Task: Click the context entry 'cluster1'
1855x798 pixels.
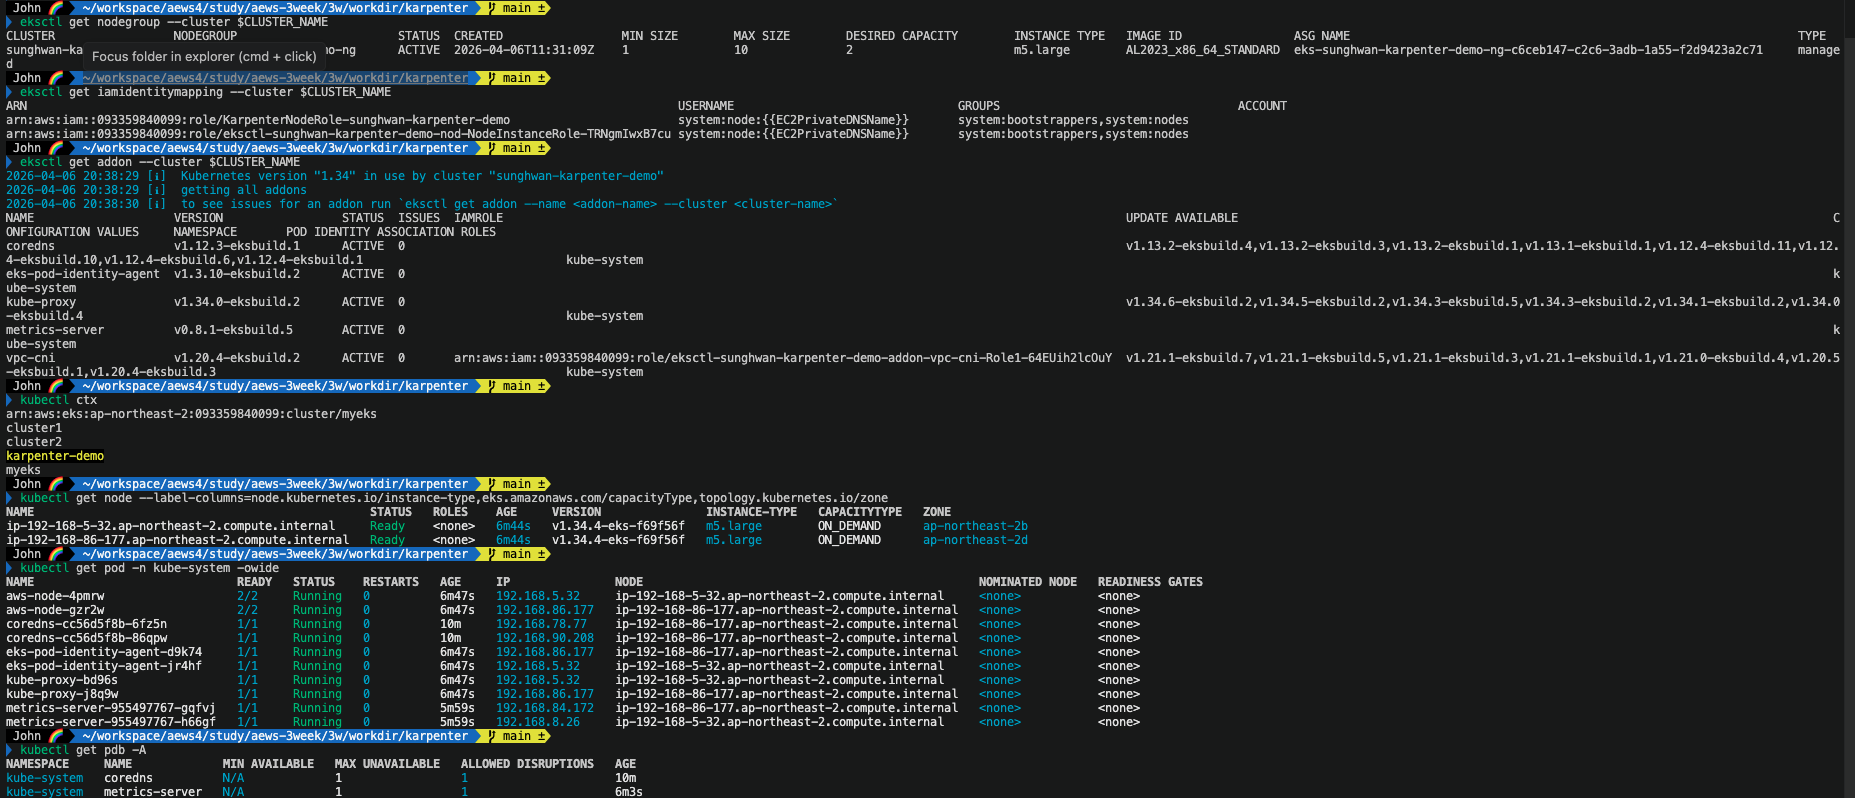Action: (34, 428)
